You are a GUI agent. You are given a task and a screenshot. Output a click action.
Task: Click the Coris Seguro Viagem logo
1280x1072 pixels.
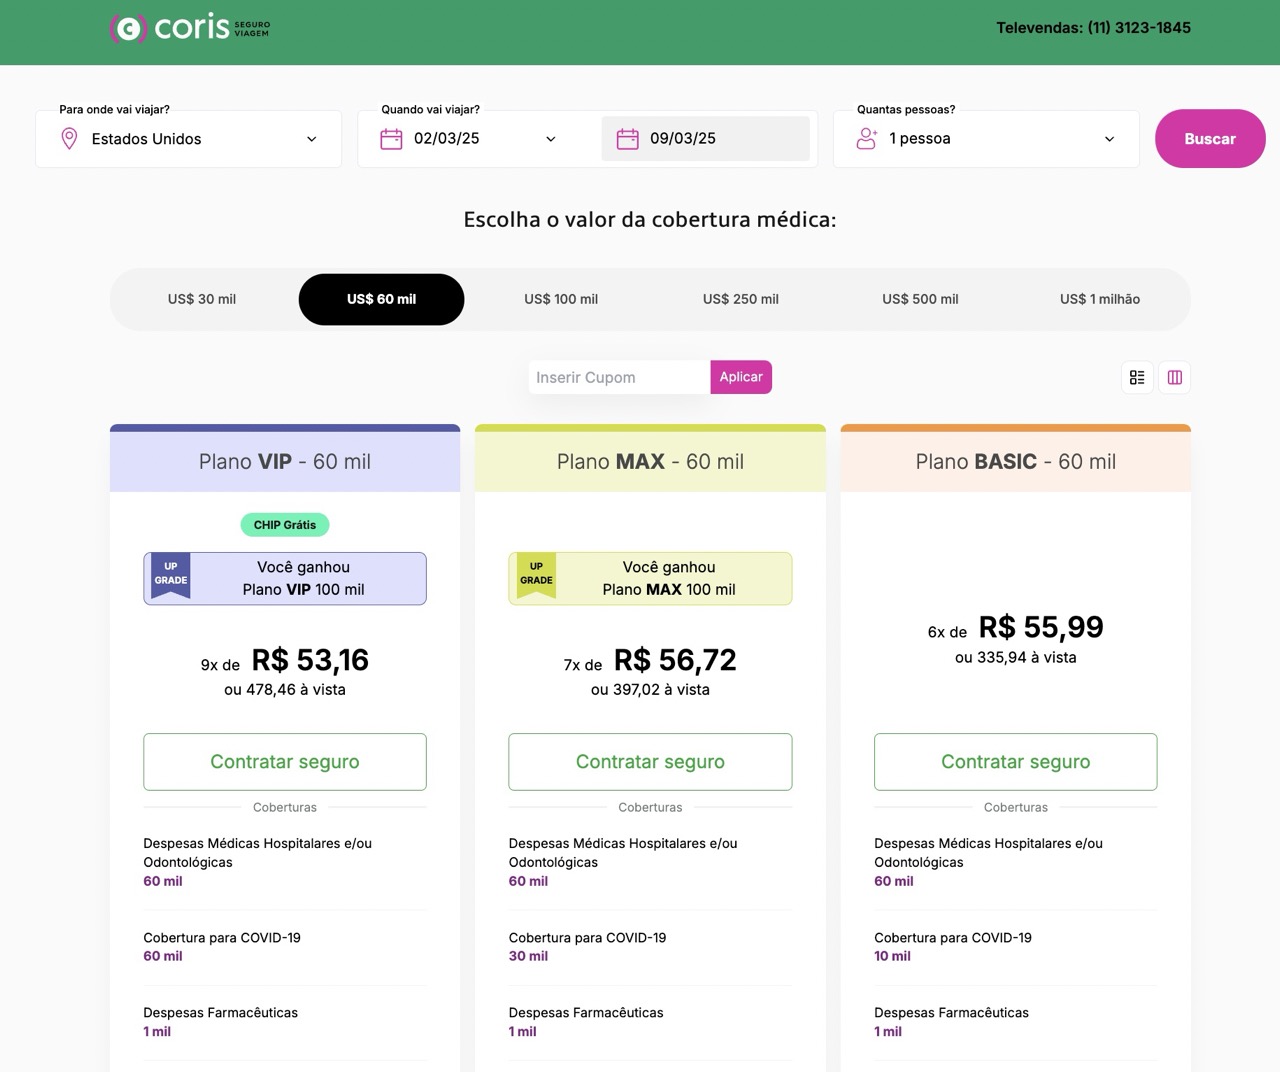pos(190,27)
